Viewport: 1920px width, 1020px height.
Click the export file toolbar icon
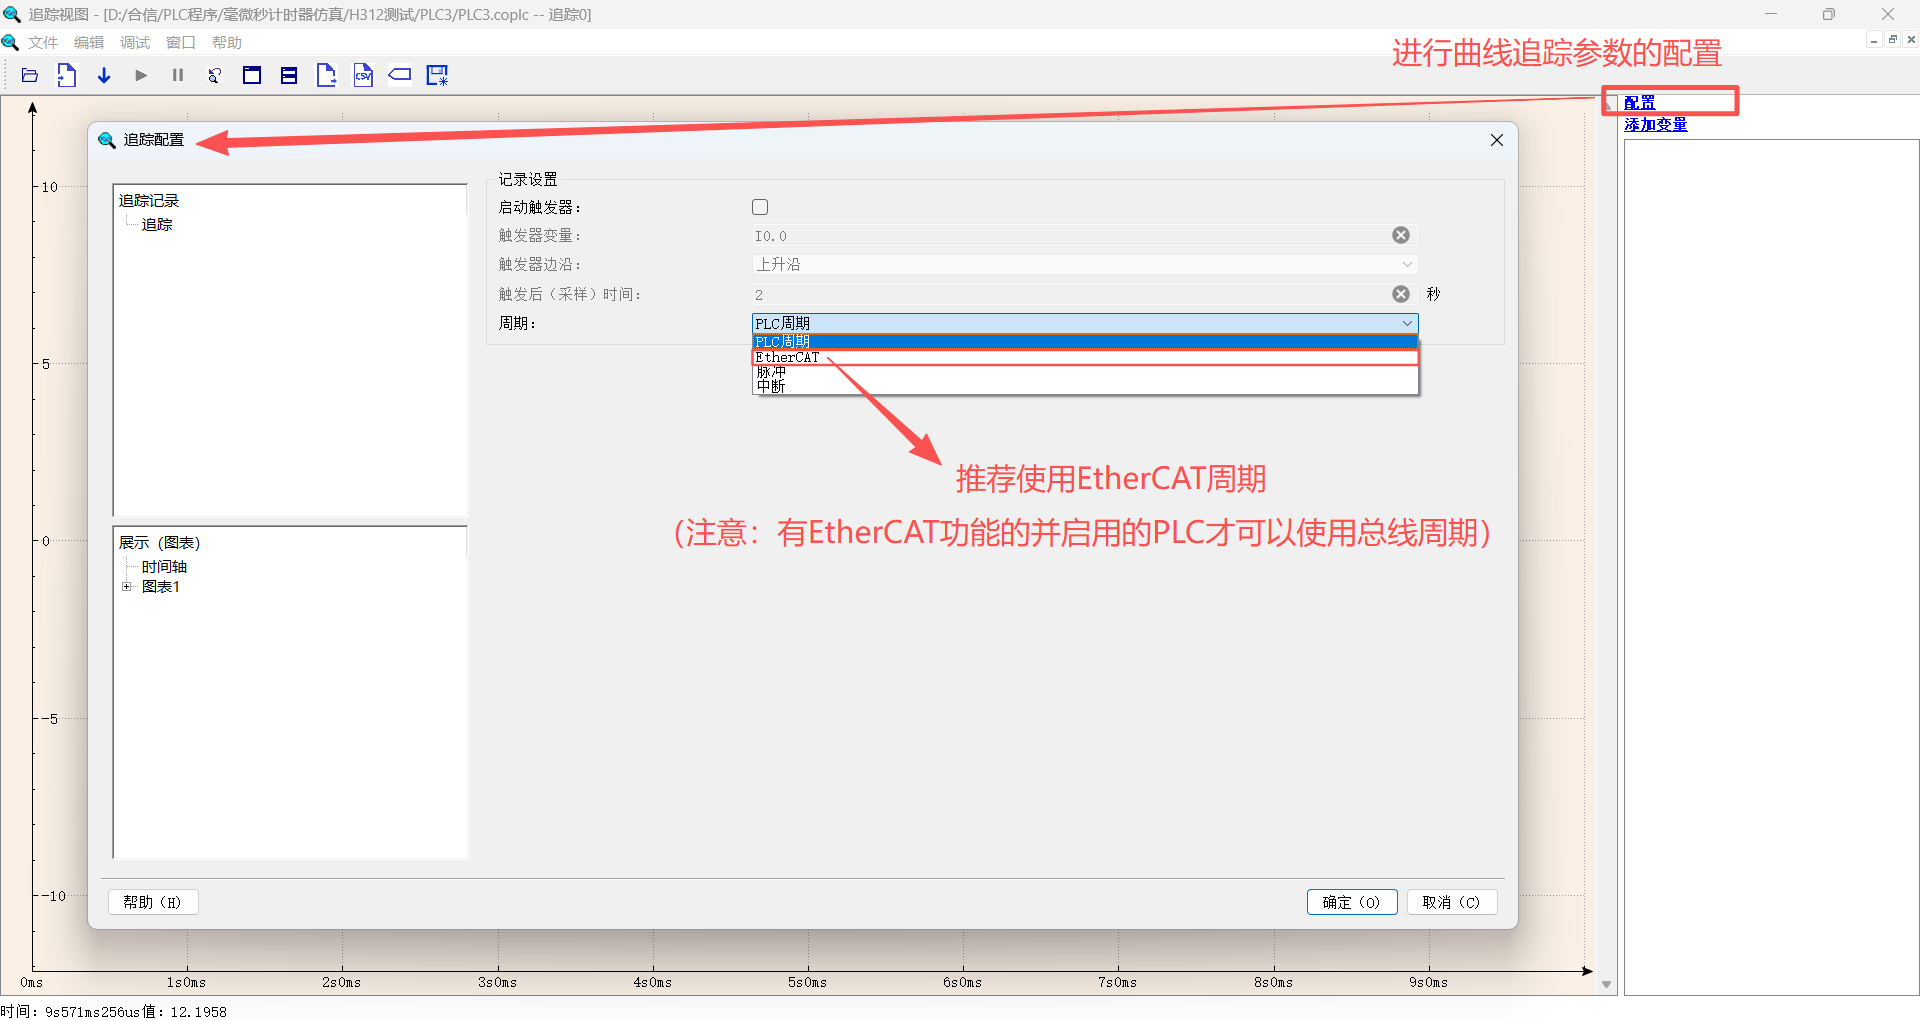click(x=326, y=76)
